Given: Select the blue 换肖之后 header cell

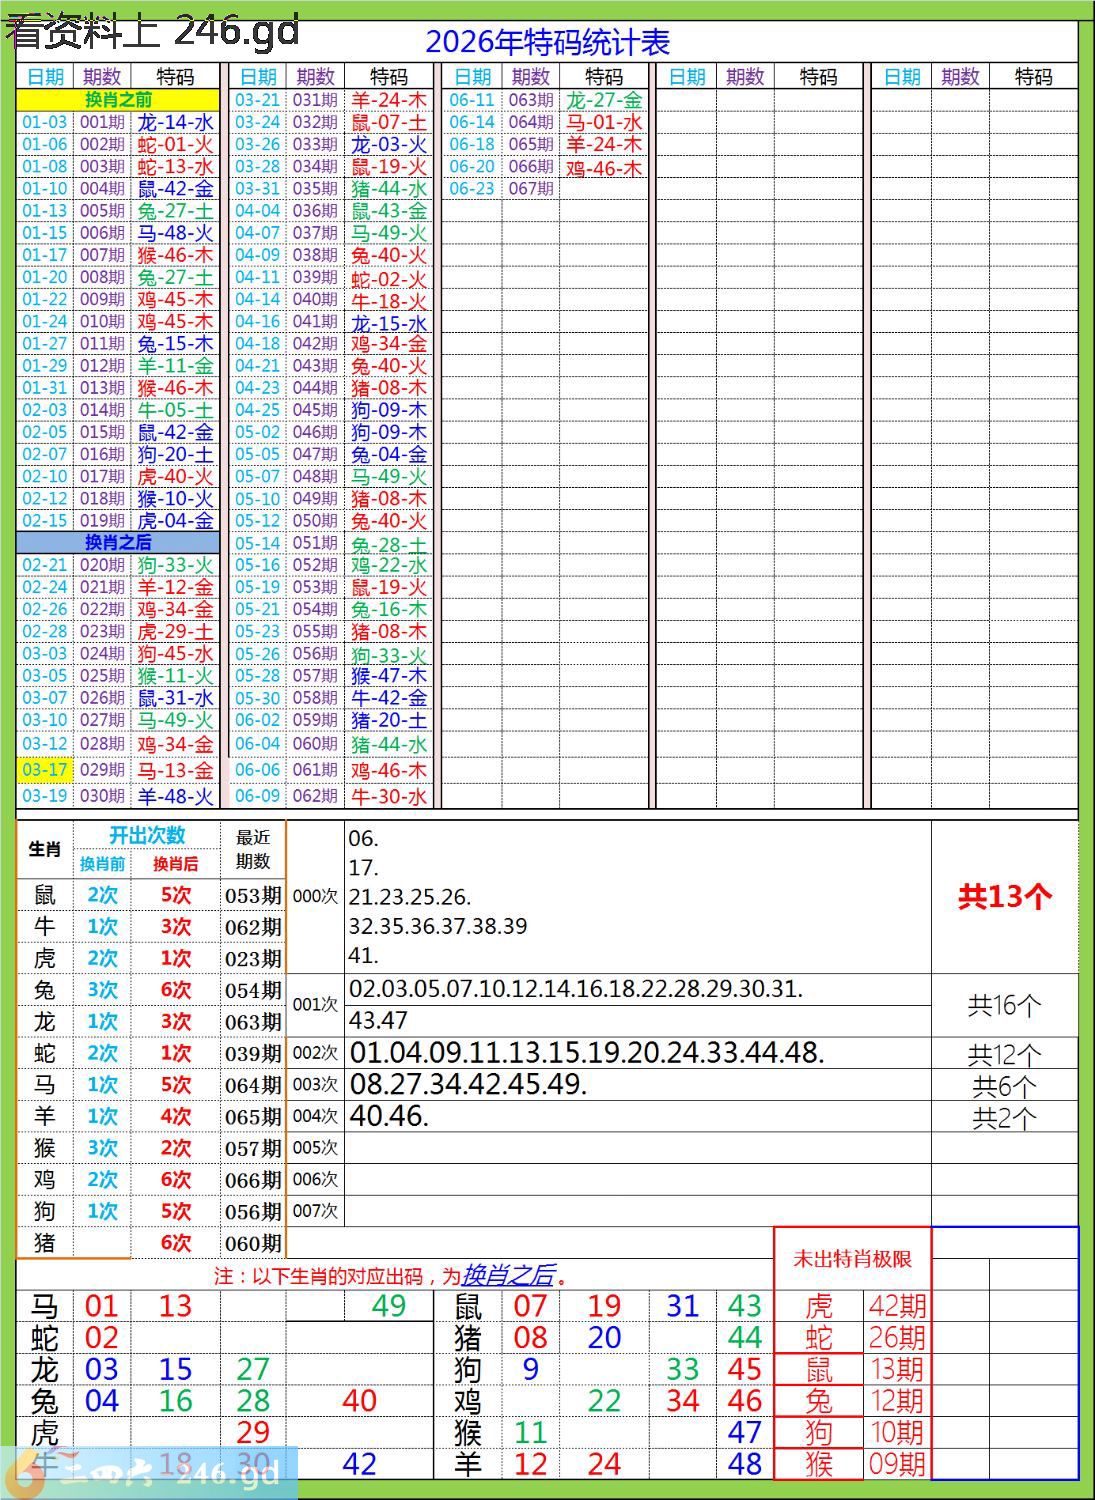Looking at the screenshot, I should tap(118, 542).
